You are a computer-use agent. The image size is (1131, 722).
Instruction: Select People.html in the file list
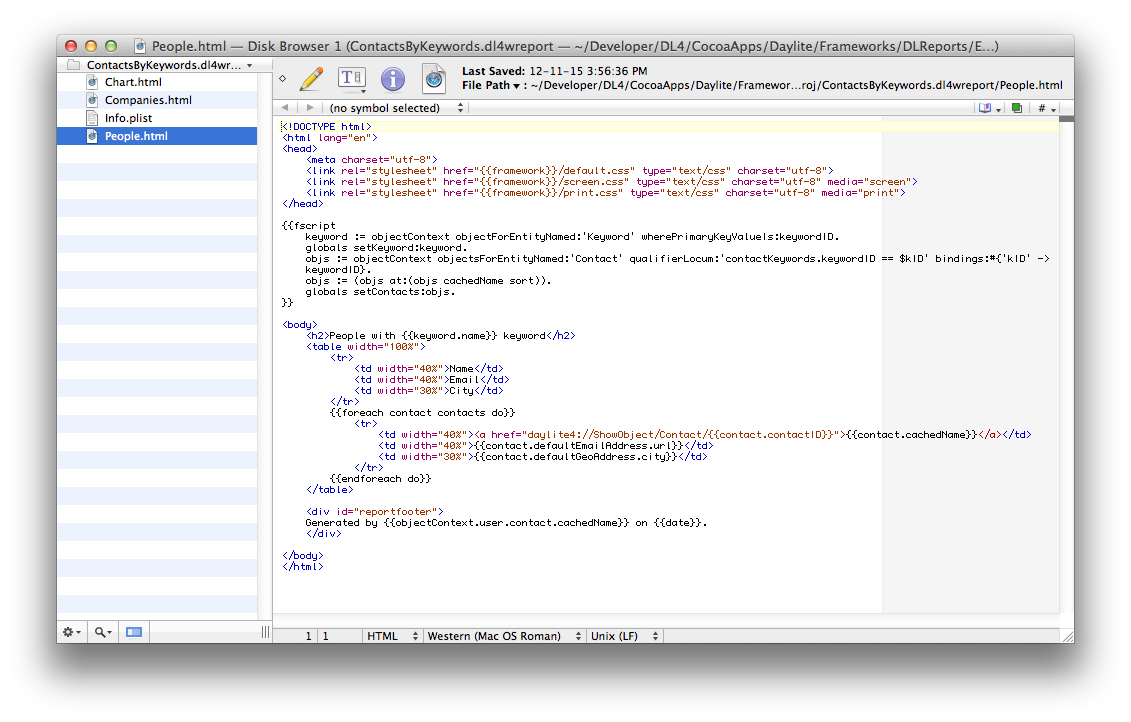tap(157, 136)
